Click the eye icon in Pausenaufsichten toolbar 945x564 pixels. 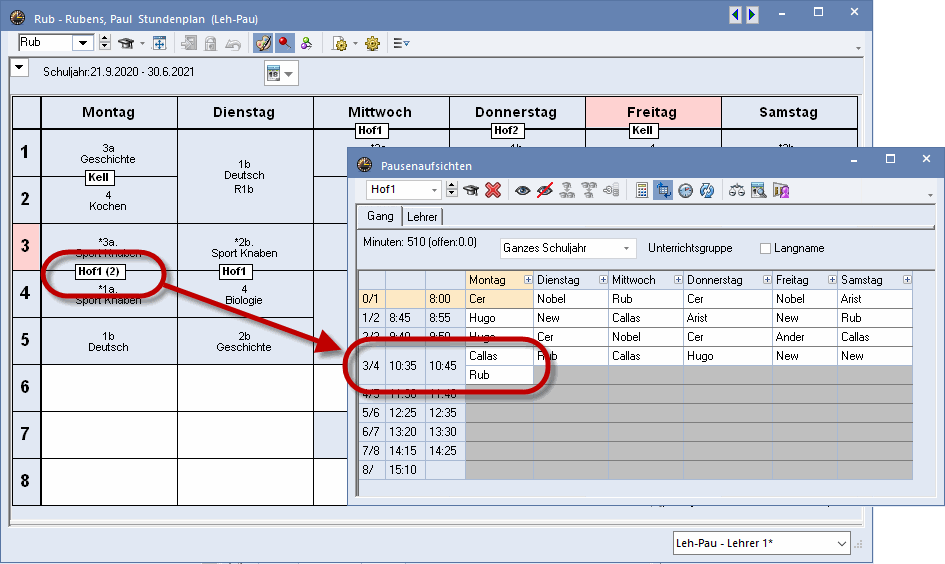coord(523,191)
